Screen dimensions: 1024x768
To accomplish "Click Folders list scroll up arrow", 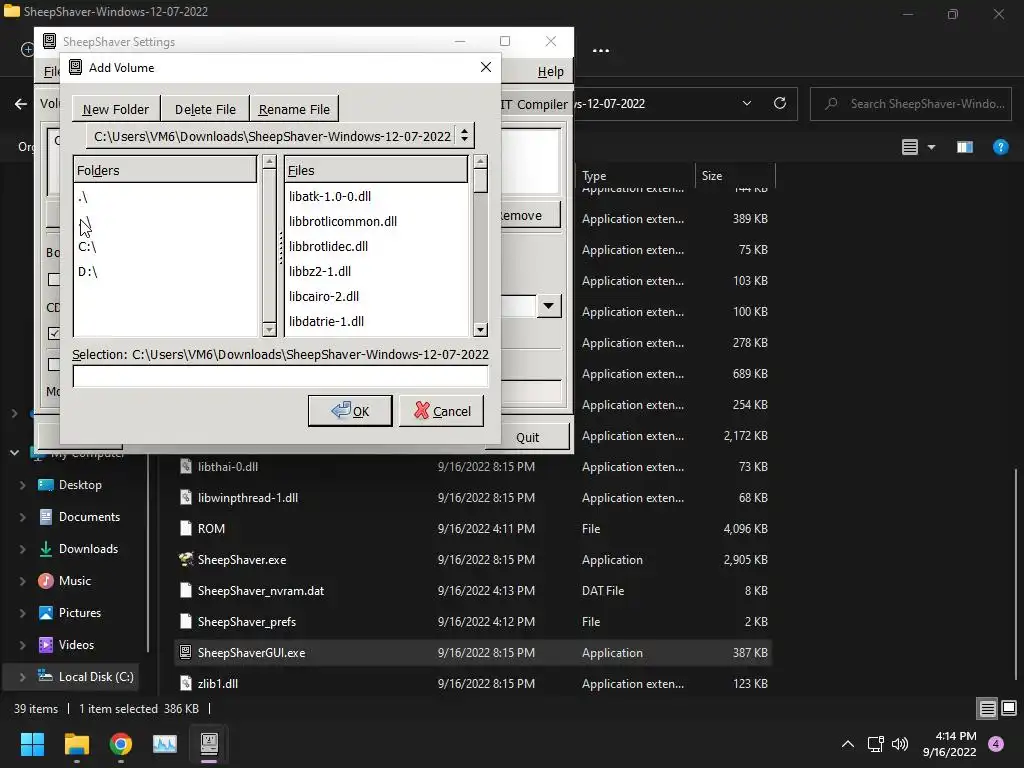I will pyautogui.click(x=269, y=161).
